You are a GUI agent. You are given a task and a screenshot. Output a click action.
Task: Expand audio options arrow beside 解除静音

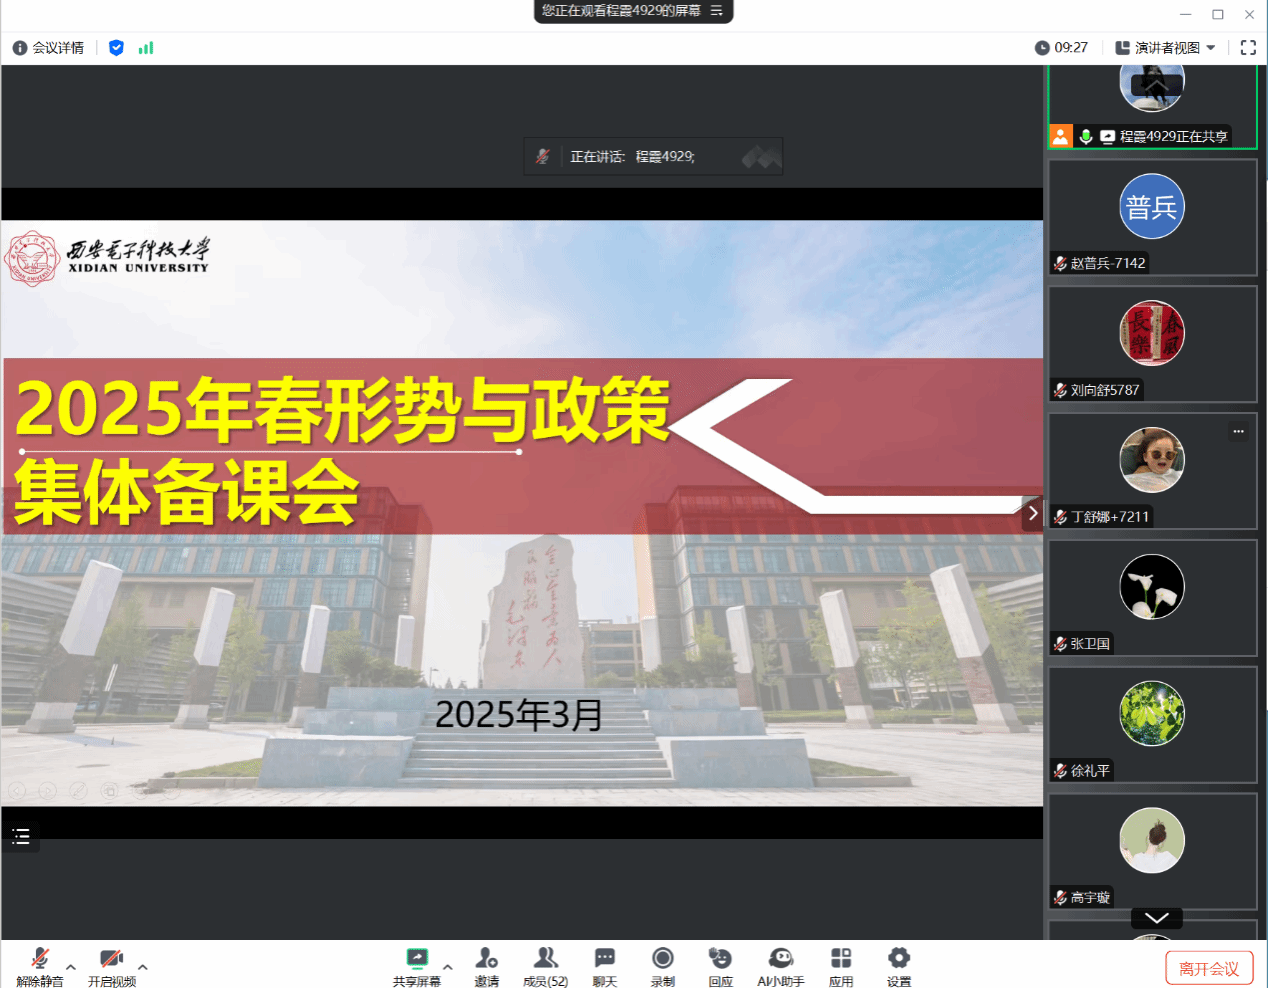point(71,967)
